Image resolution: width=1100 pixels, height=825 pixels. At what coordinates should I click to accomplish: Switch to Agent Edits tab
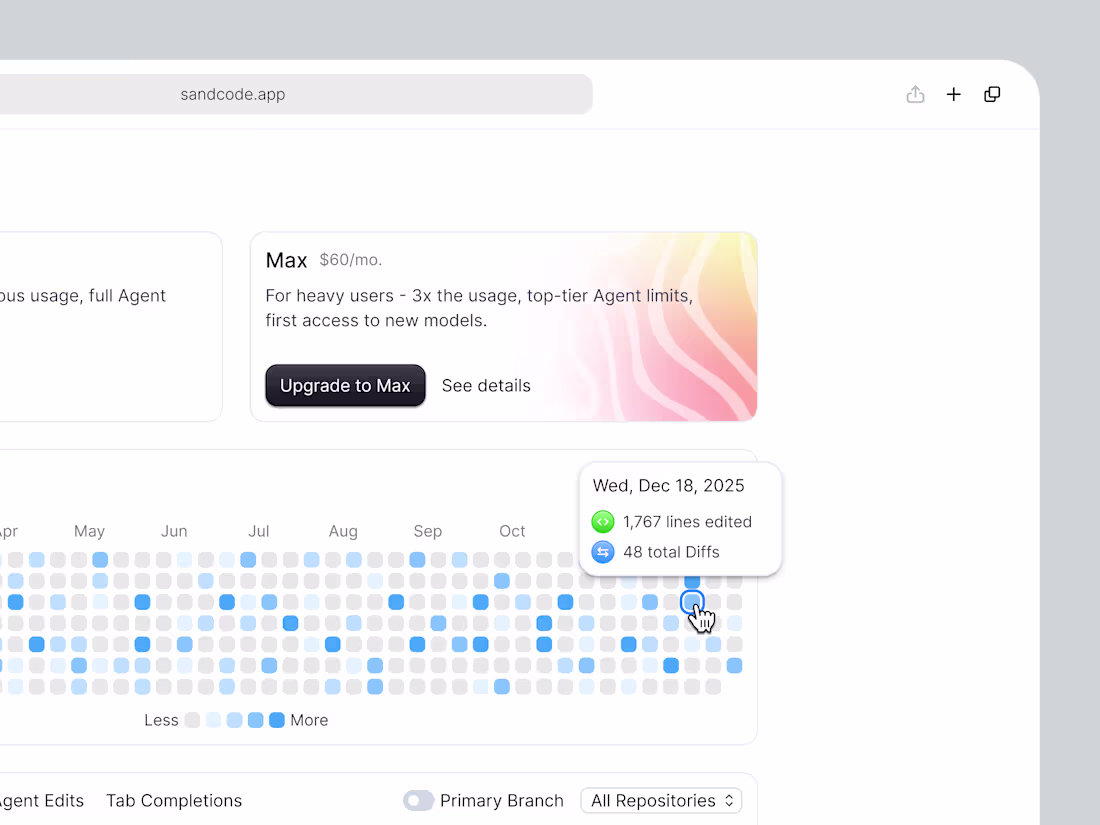41,800
